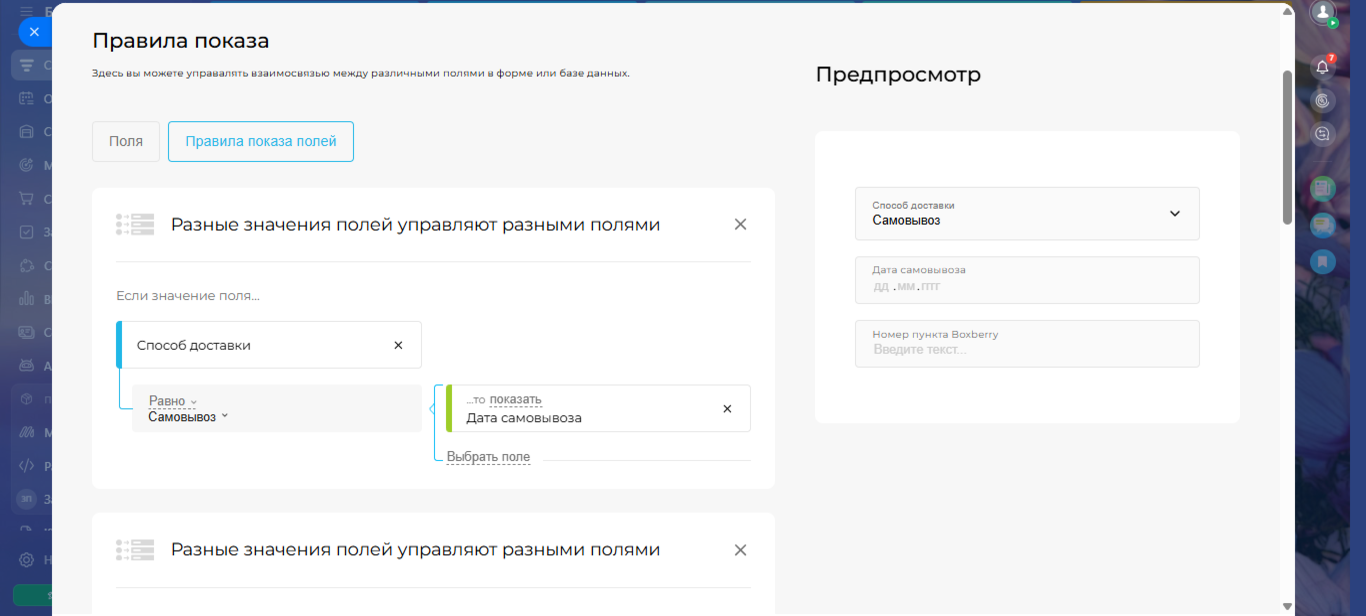
Task: Close the slider panel with blue X button
Action: click(x=34, y=32)
